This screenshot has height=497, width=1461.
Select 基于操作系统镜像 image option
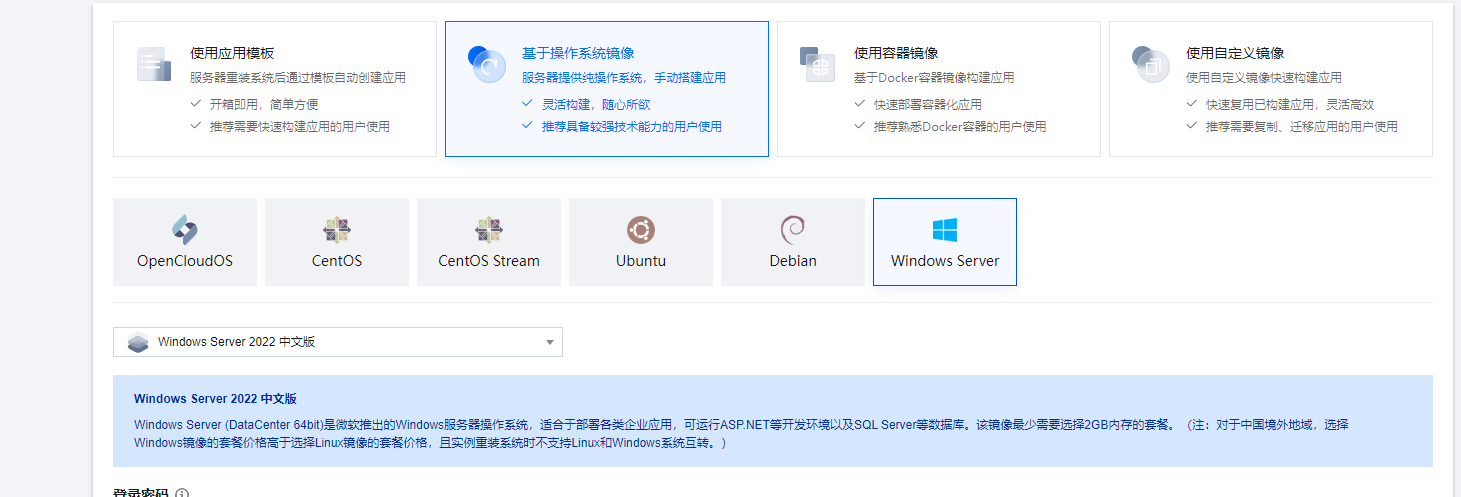[x=607, y=89]
